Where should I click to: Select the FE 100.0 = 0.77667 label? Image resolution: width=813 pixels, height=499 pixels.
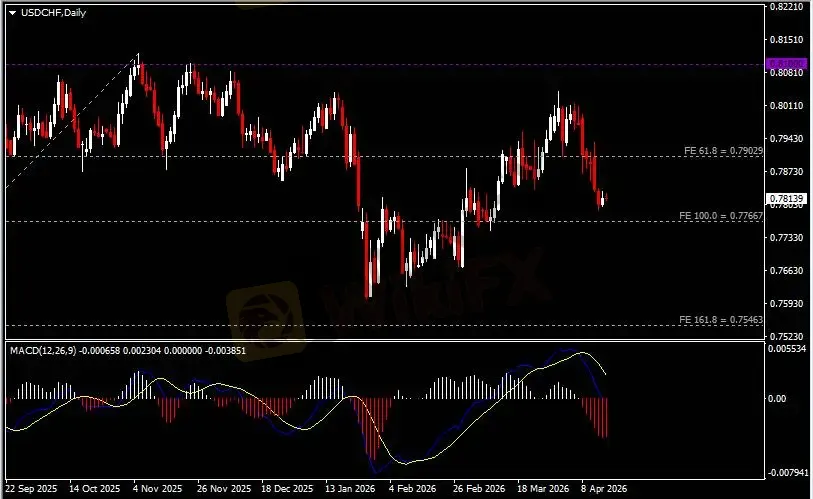tap(721, 215)
